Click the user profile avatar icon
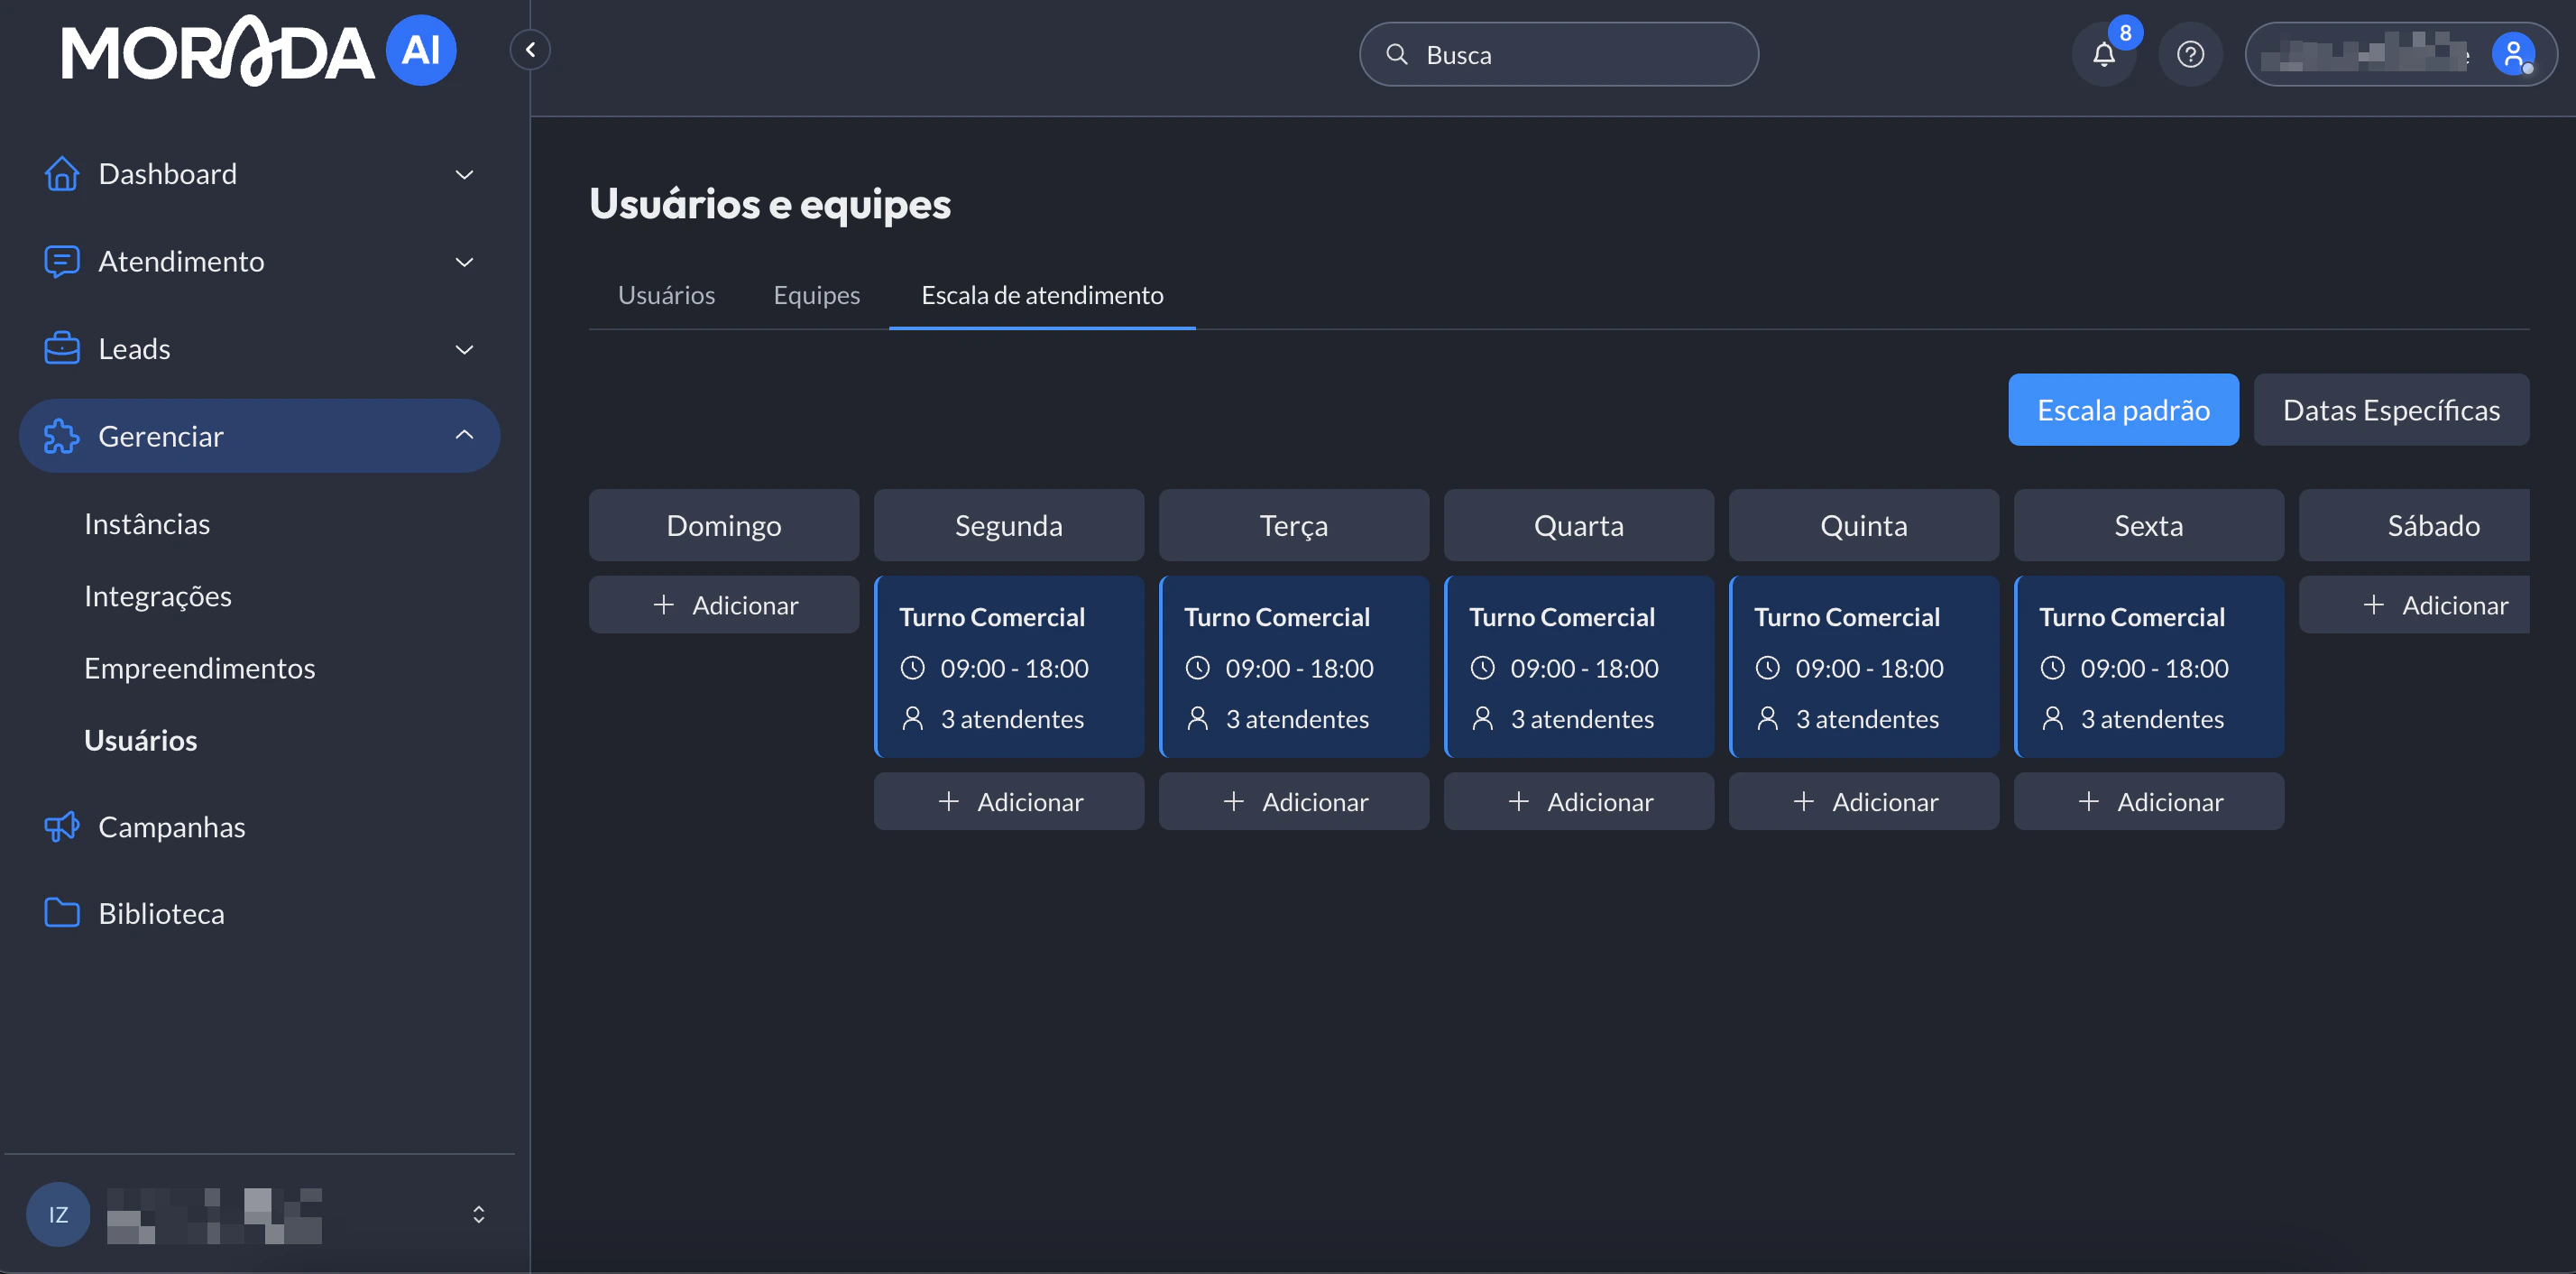The image size is (2576, 1274). click(x=2512, y=54)
